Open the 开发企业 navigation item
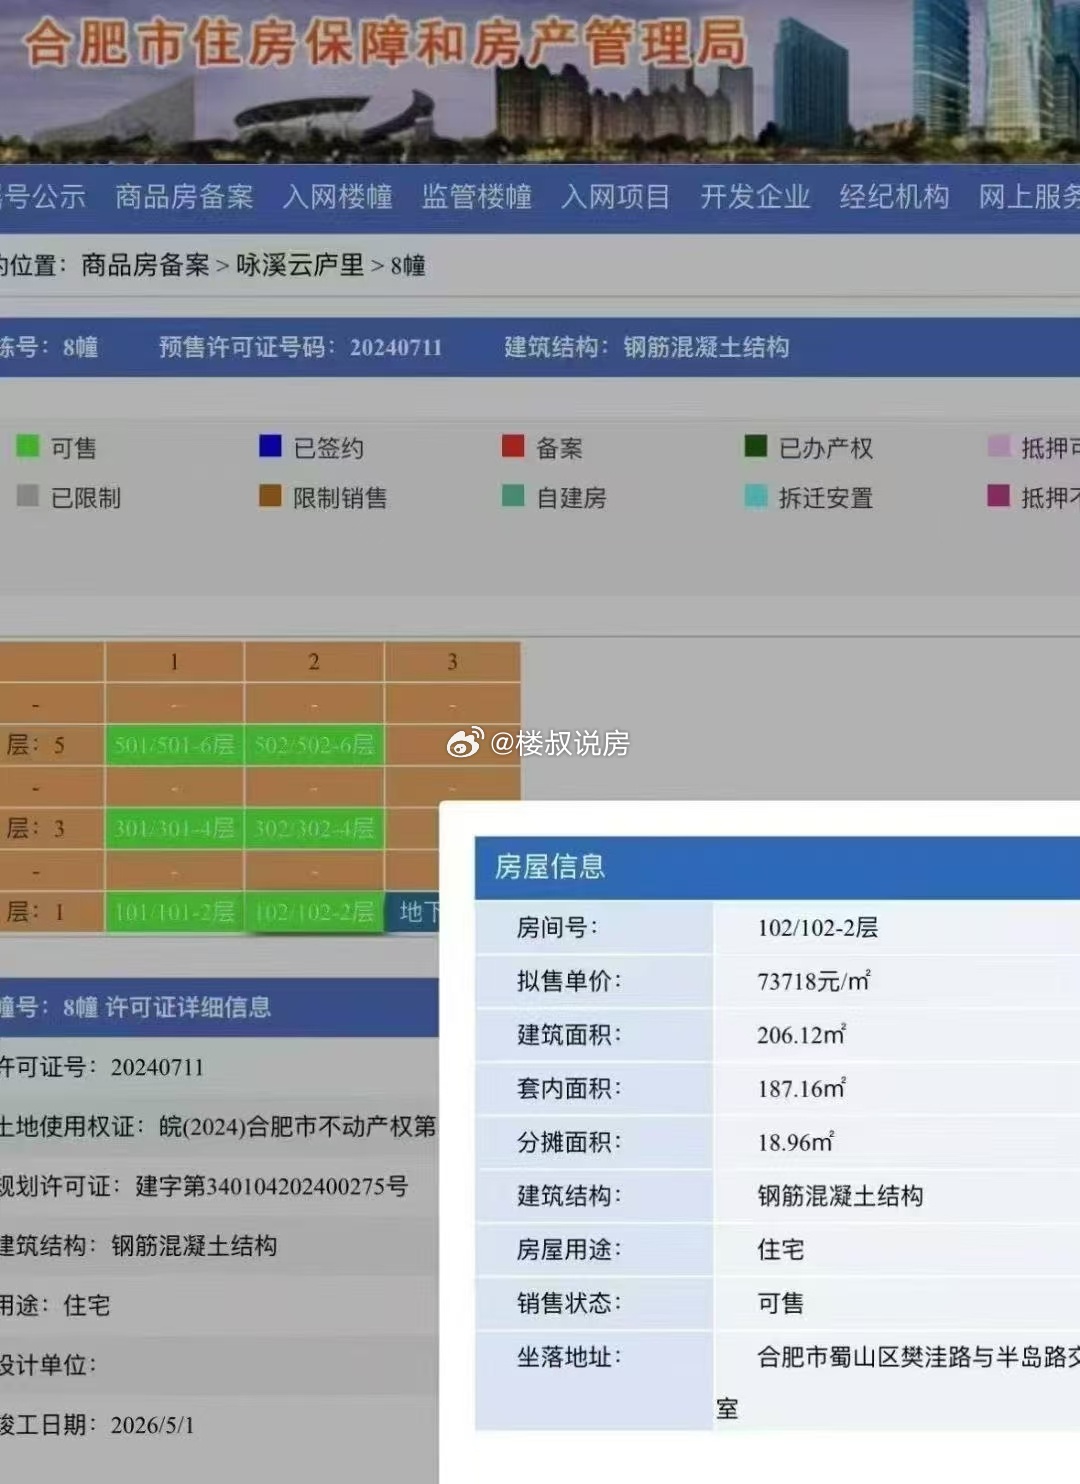This screenshot has height=1484, width=1080. click(x=755, y=197)
